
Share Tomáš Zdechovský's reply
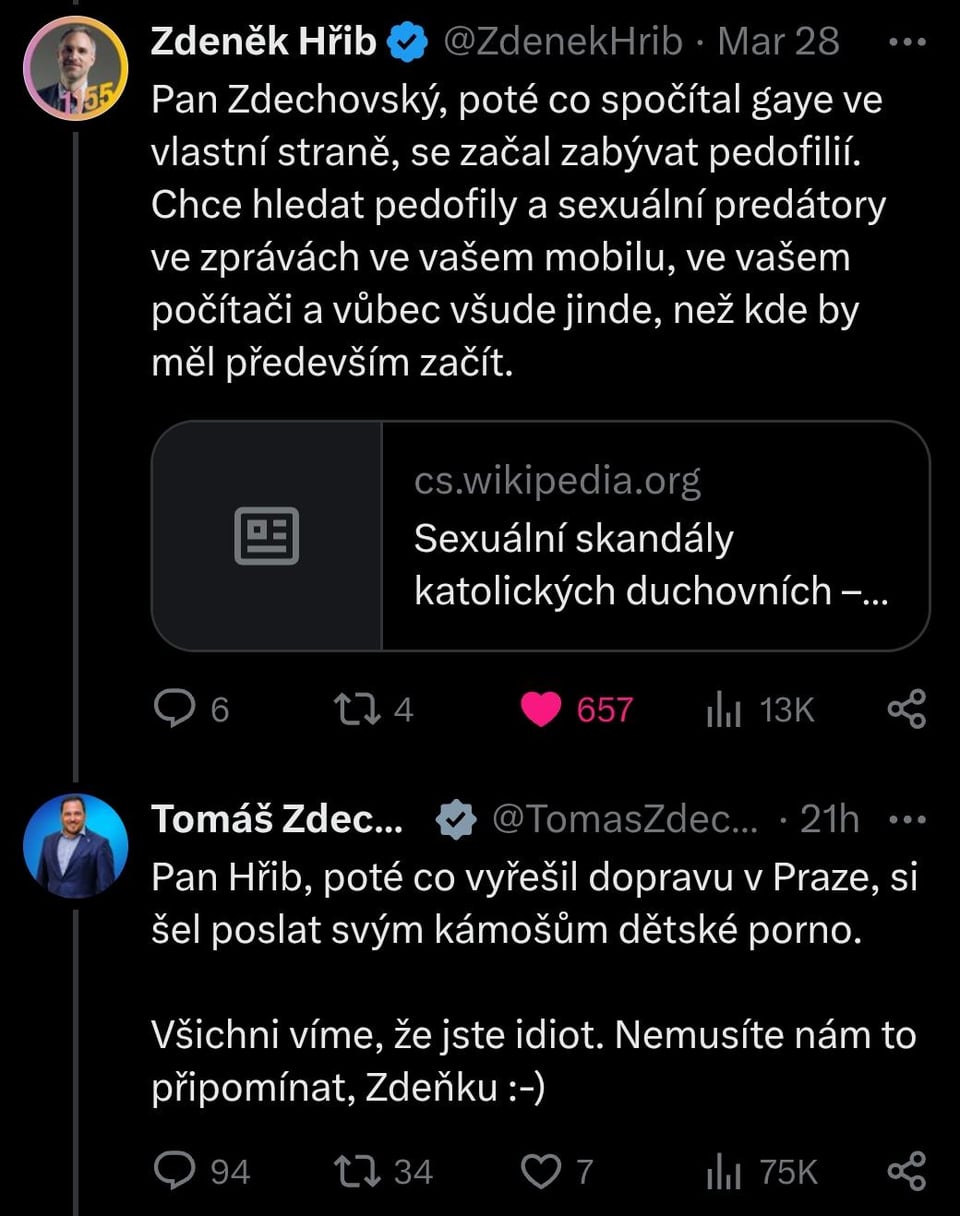[x=906, y=1171]
